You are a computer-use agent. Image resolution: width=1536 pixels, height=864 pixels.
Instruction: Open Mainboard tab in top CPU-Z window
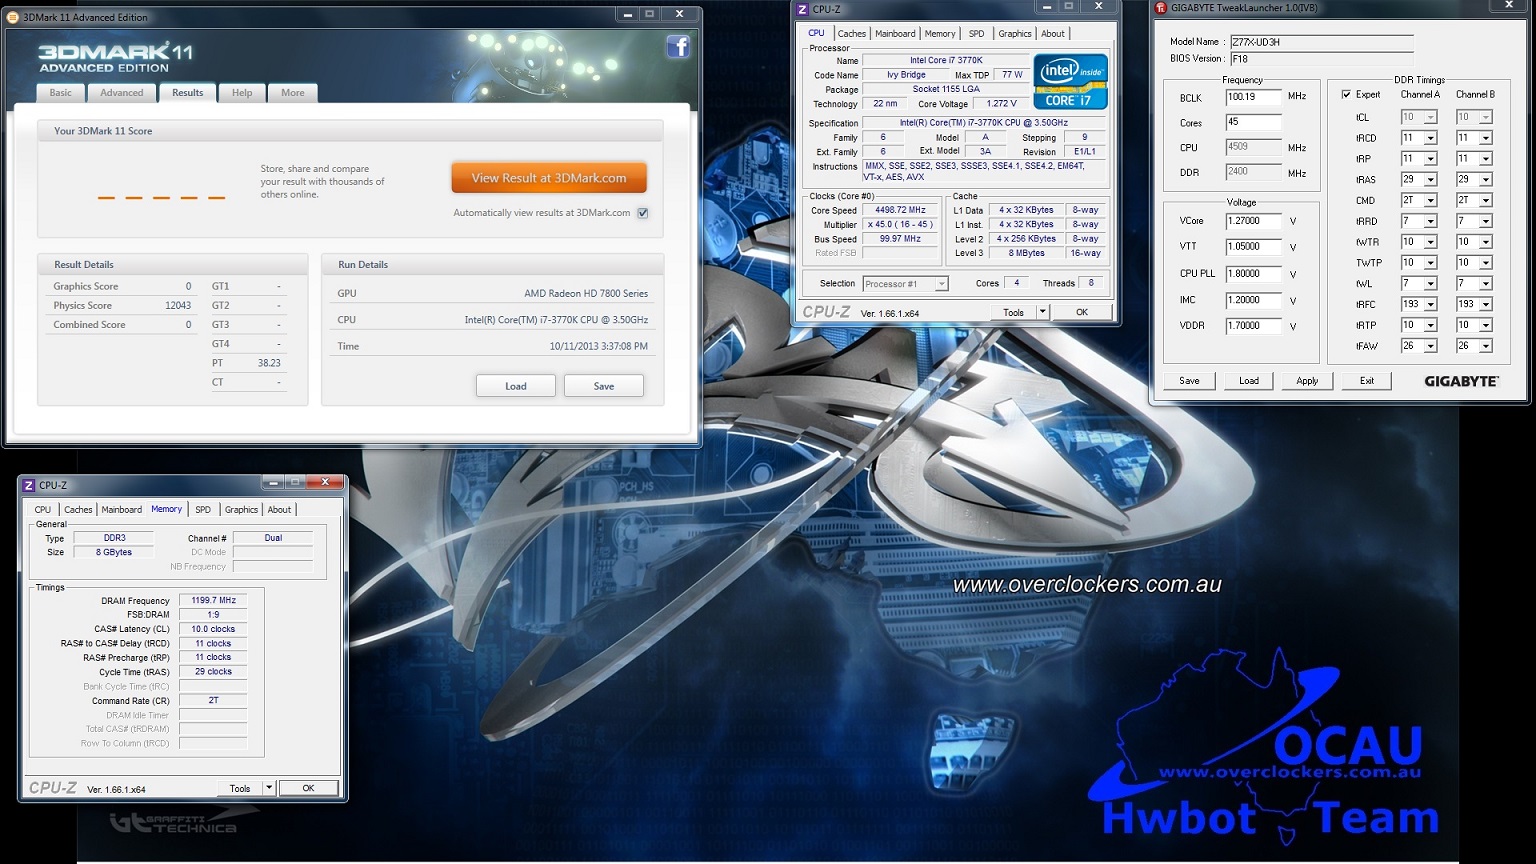pos(895,34)
